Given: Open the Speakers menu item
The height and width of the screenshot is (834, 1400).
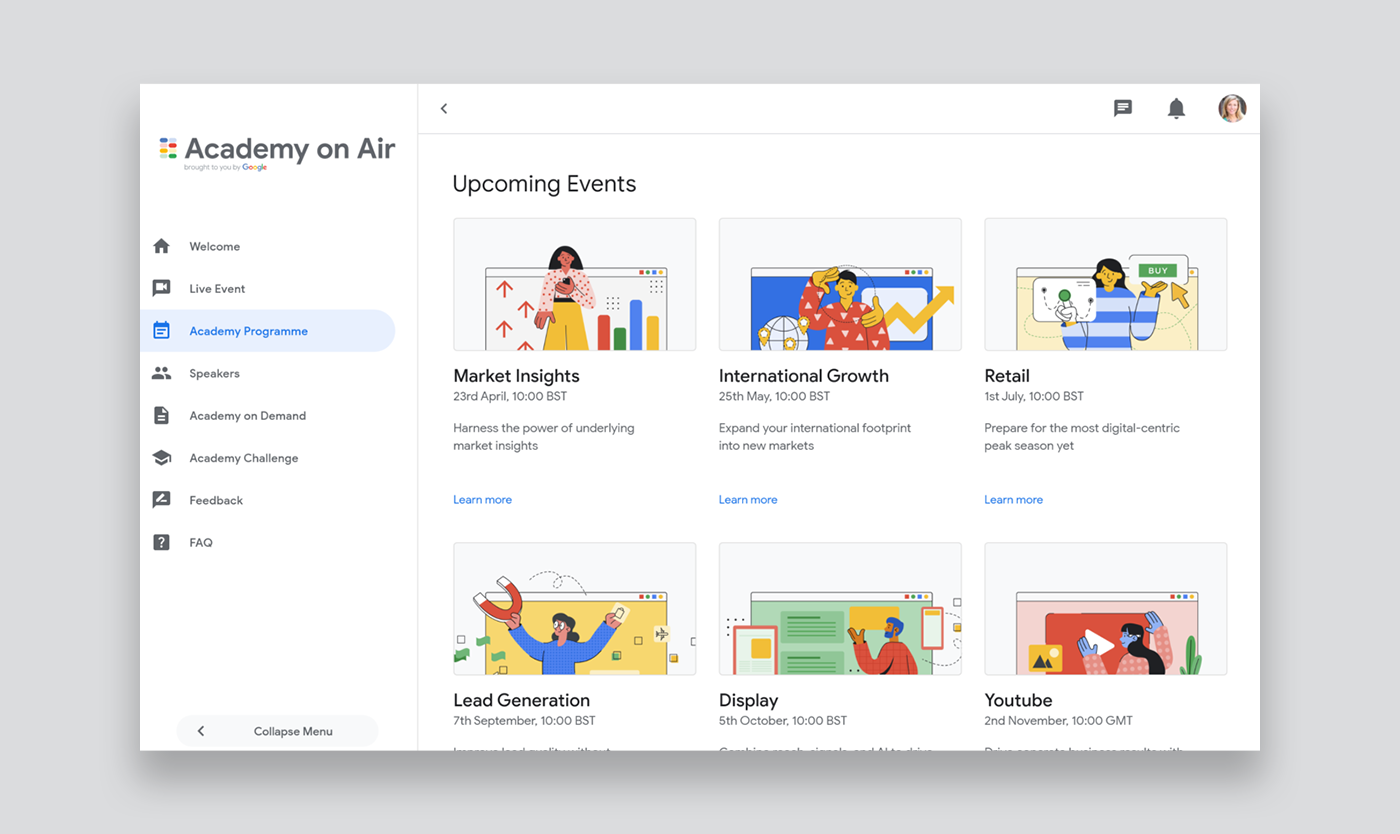Looking at the screenshot, I should coord(268,373).
